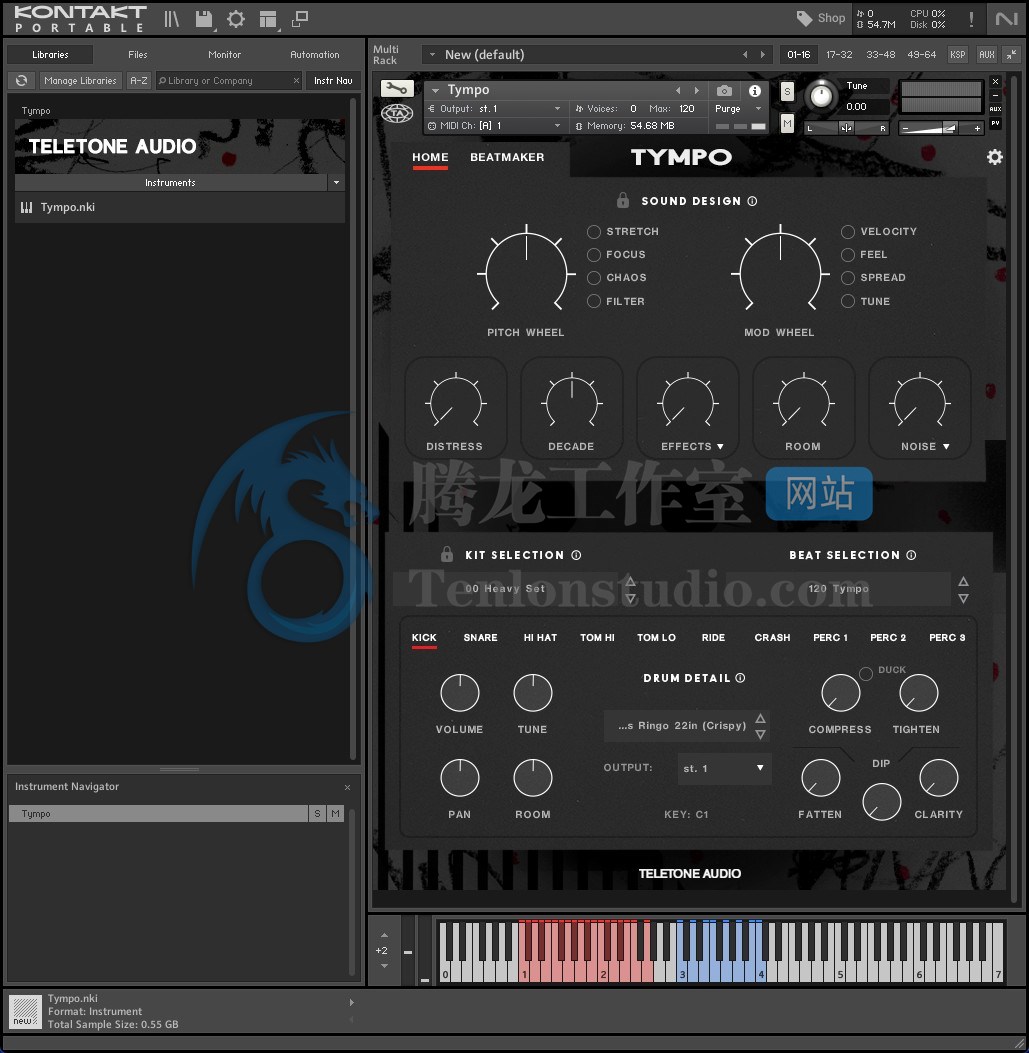Switch to the Monitor tab

pyautogui.click(x=224, y=54)
